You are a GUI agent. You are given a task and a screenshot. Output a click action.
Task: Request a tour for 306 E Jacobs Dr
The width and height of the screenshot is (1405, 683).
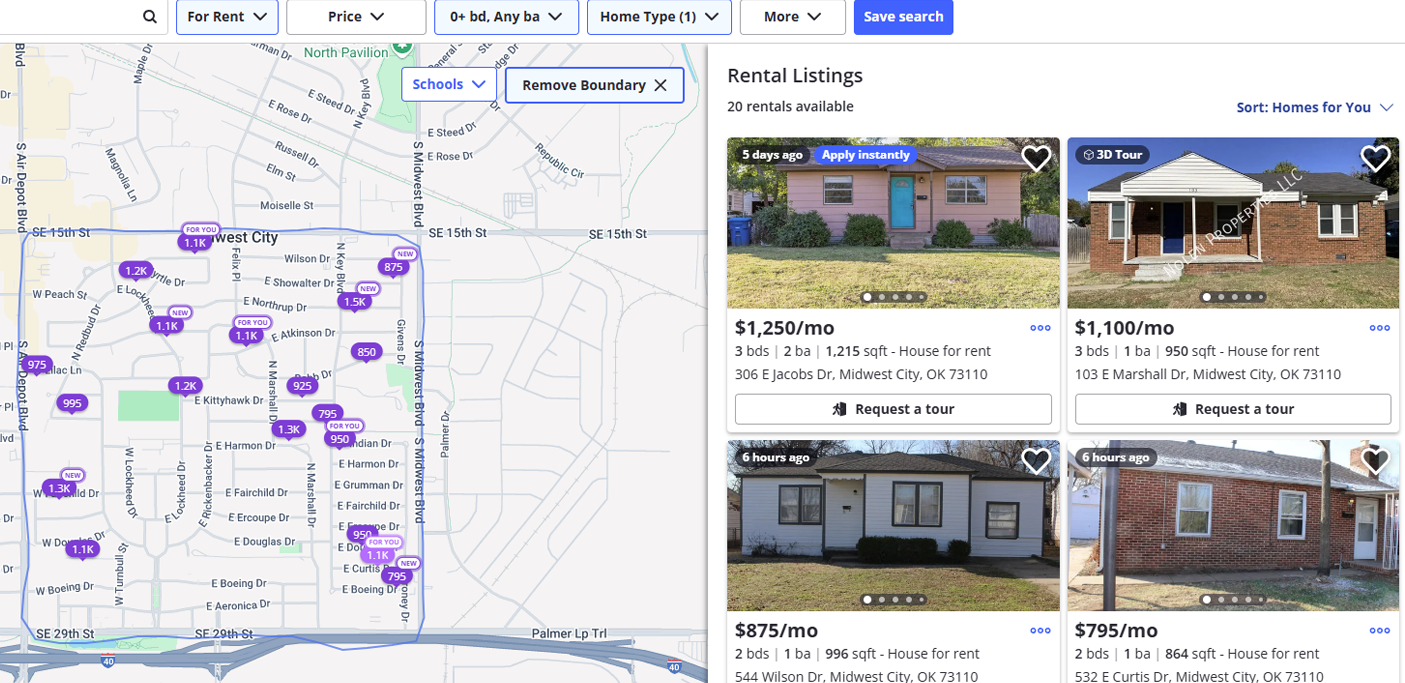click(x=893, y=409)
